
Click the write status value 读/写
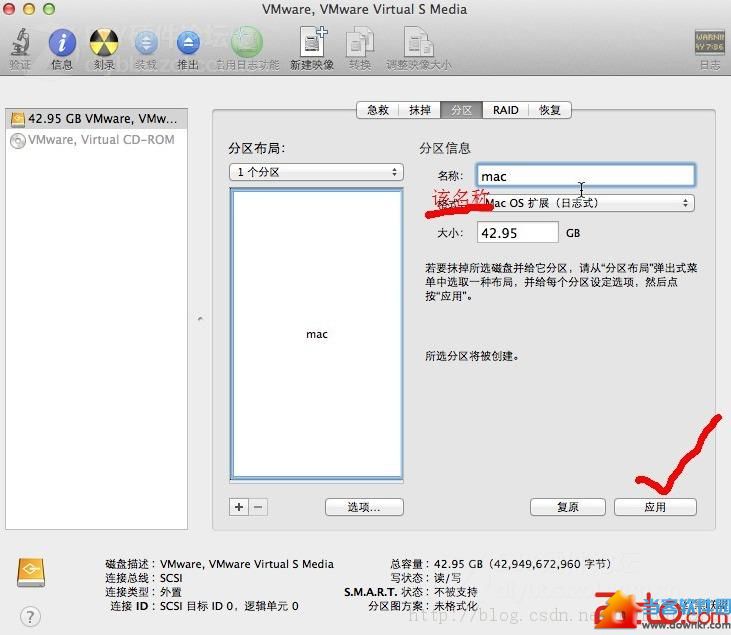447,578
